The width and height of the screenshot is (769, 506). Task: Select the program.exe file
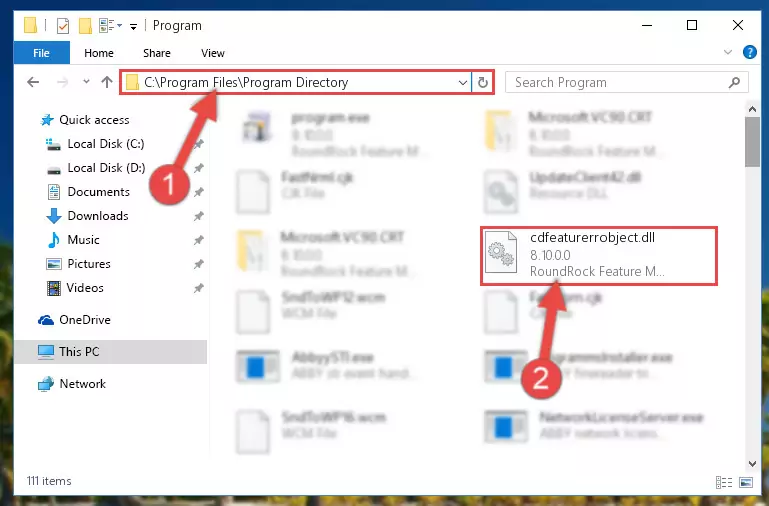coord(331,133)
